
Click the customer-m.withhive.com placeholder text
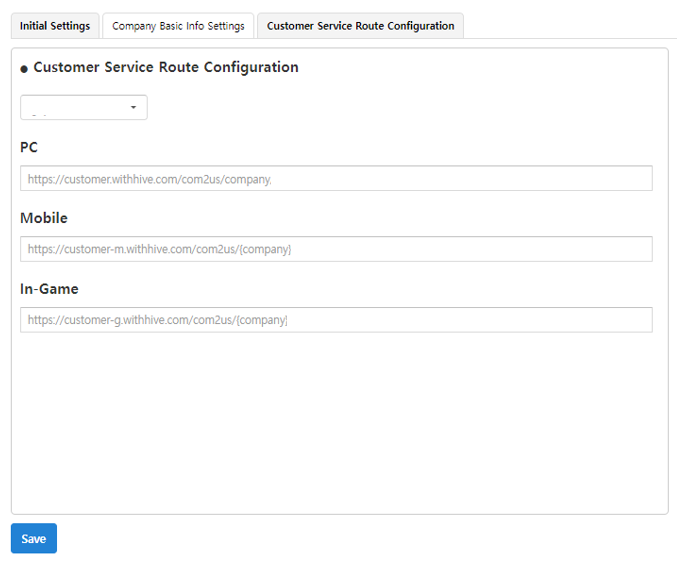click(x=160, y=249)
